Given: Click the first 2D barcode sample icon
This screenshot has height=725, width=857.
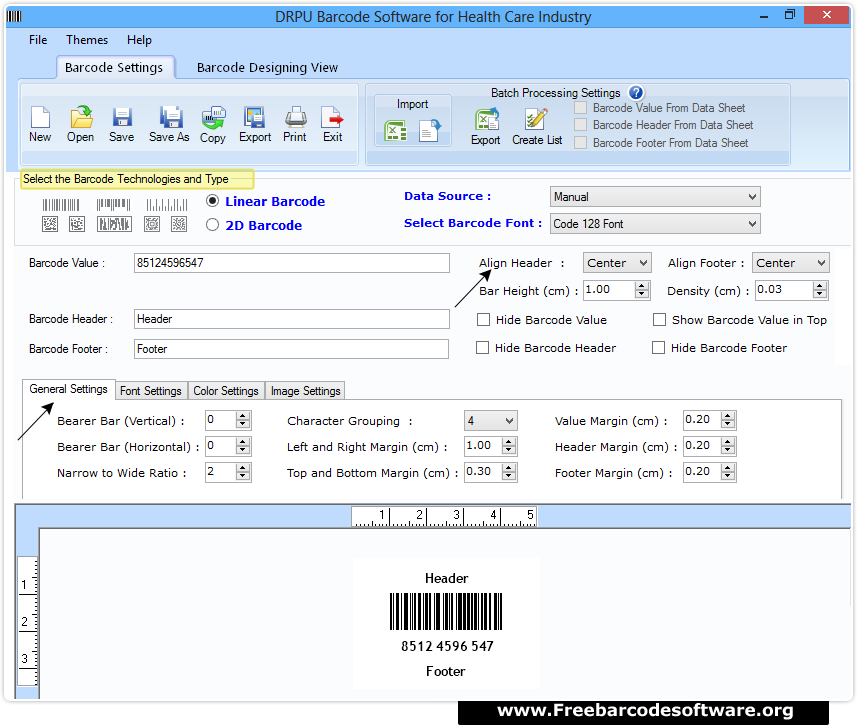Looking at the screenshot, I should pyautogui.click(x=50, y=224).
